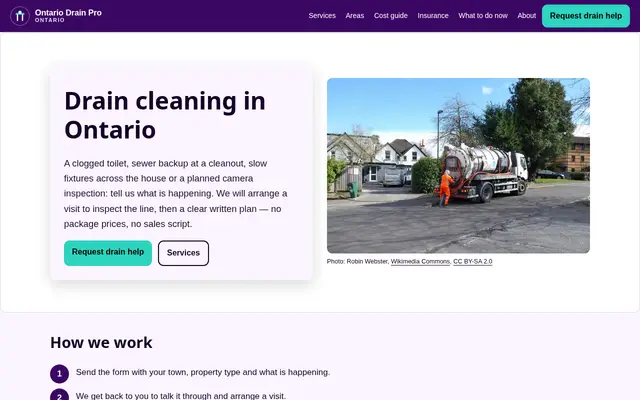
Task: Open the Ontario Drain Pro home link text
Action: (x=68, y=16)
